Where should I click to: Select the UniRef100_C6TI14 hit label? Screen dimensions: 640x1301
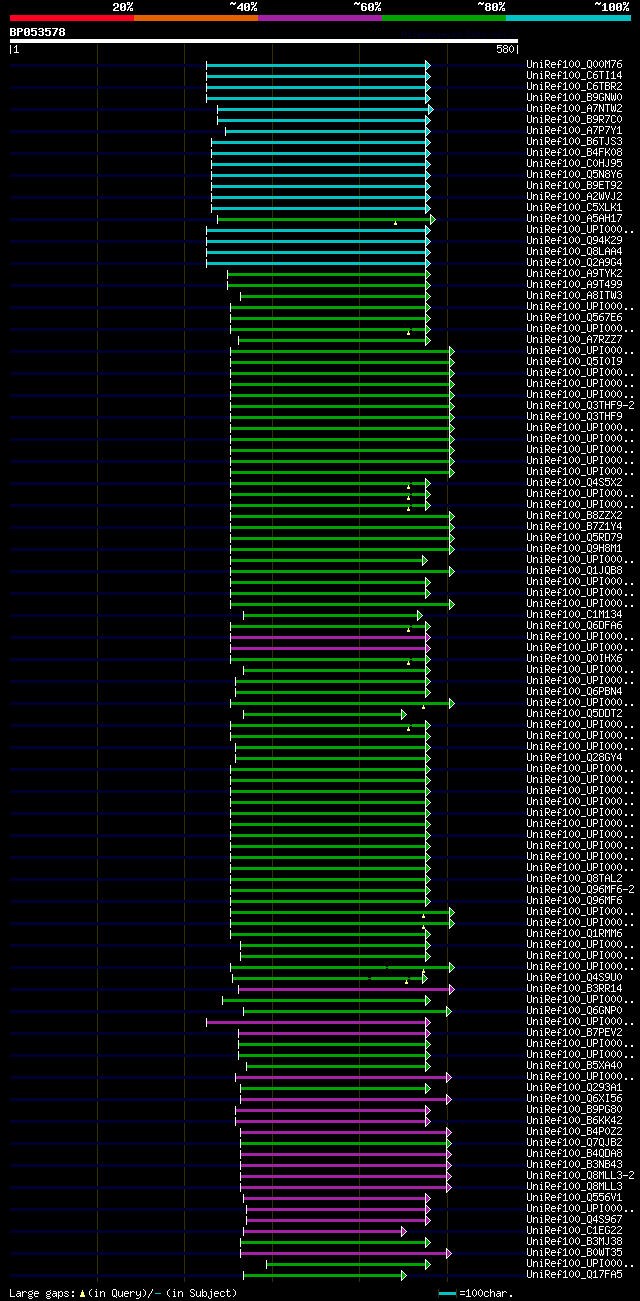click(x=574, y=76)
